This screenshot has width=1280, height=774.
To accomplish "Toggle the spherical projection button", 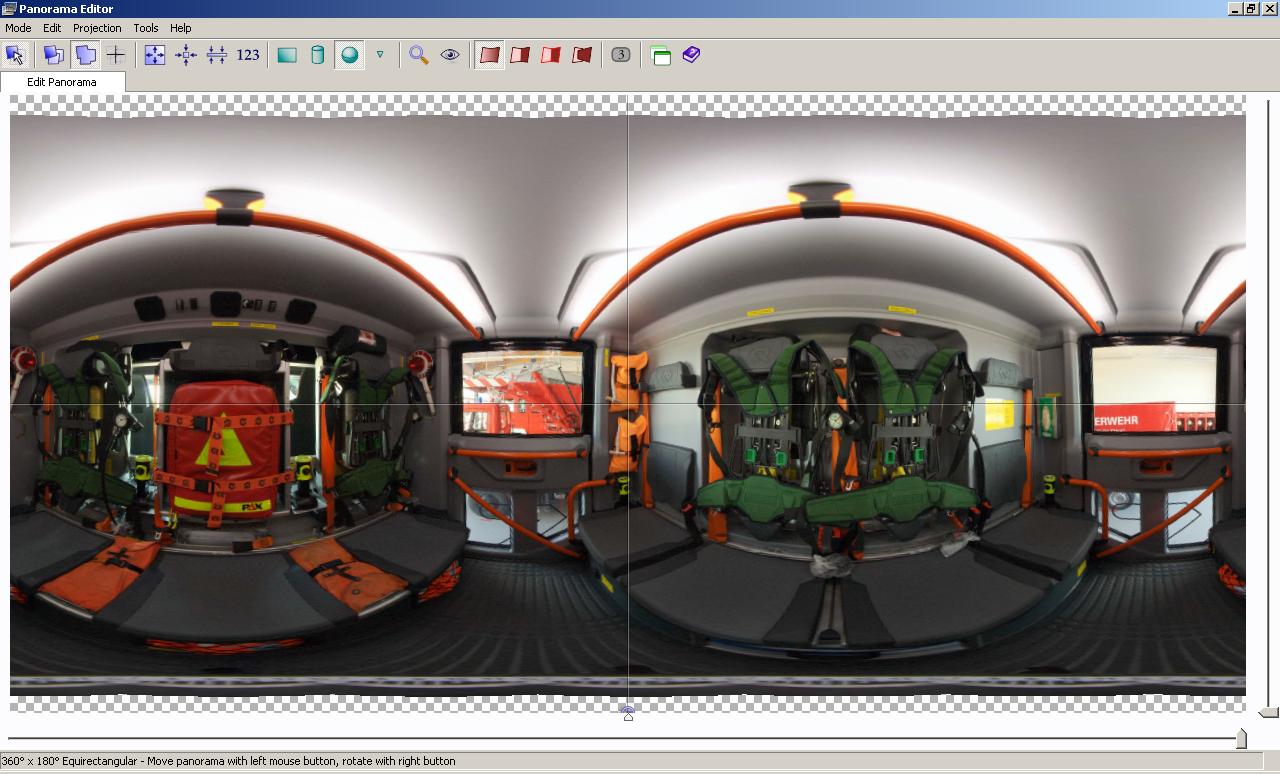I will click(349, 55).
